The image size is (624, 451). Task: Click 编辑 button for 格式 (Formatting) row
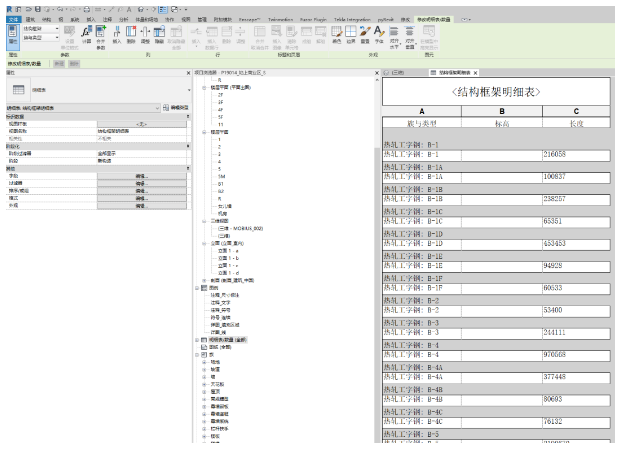142,199
